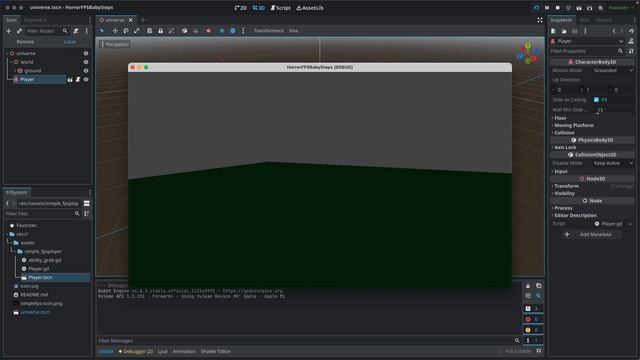Choose the Scale mode tool
The image size is (640, 360).
coord(136,31)
